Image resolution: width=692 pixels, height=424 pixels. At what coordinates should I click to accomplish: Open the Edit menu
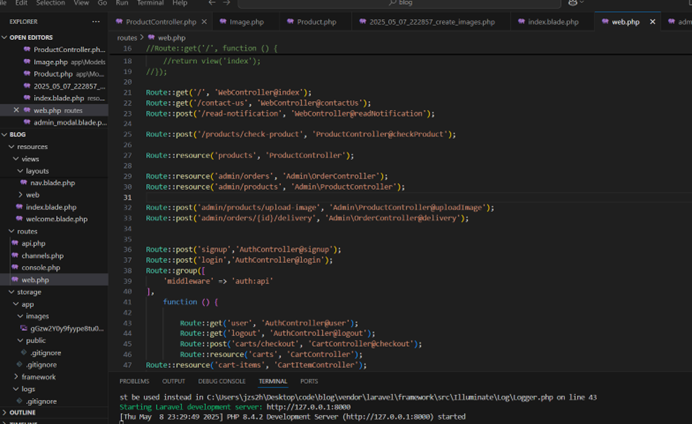point(21,3)
